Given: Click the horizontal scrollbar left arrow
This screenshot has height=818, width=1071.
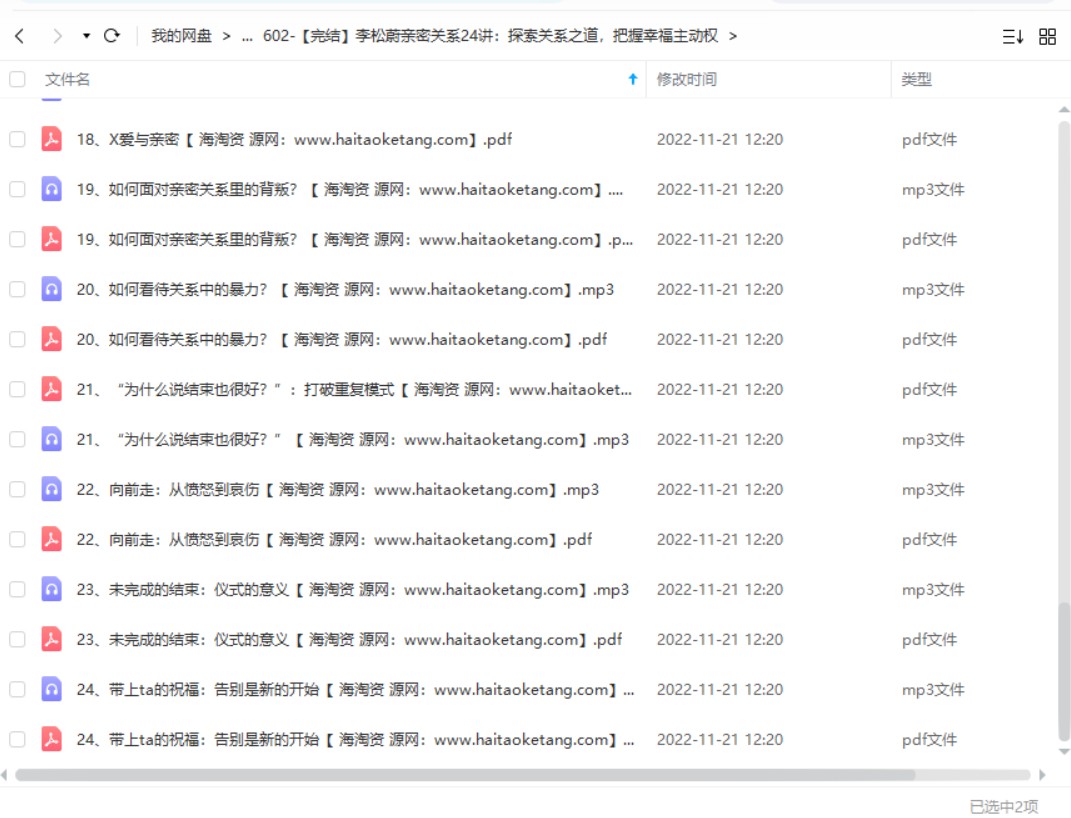Looking at the screenshot, I should point(4,775).
